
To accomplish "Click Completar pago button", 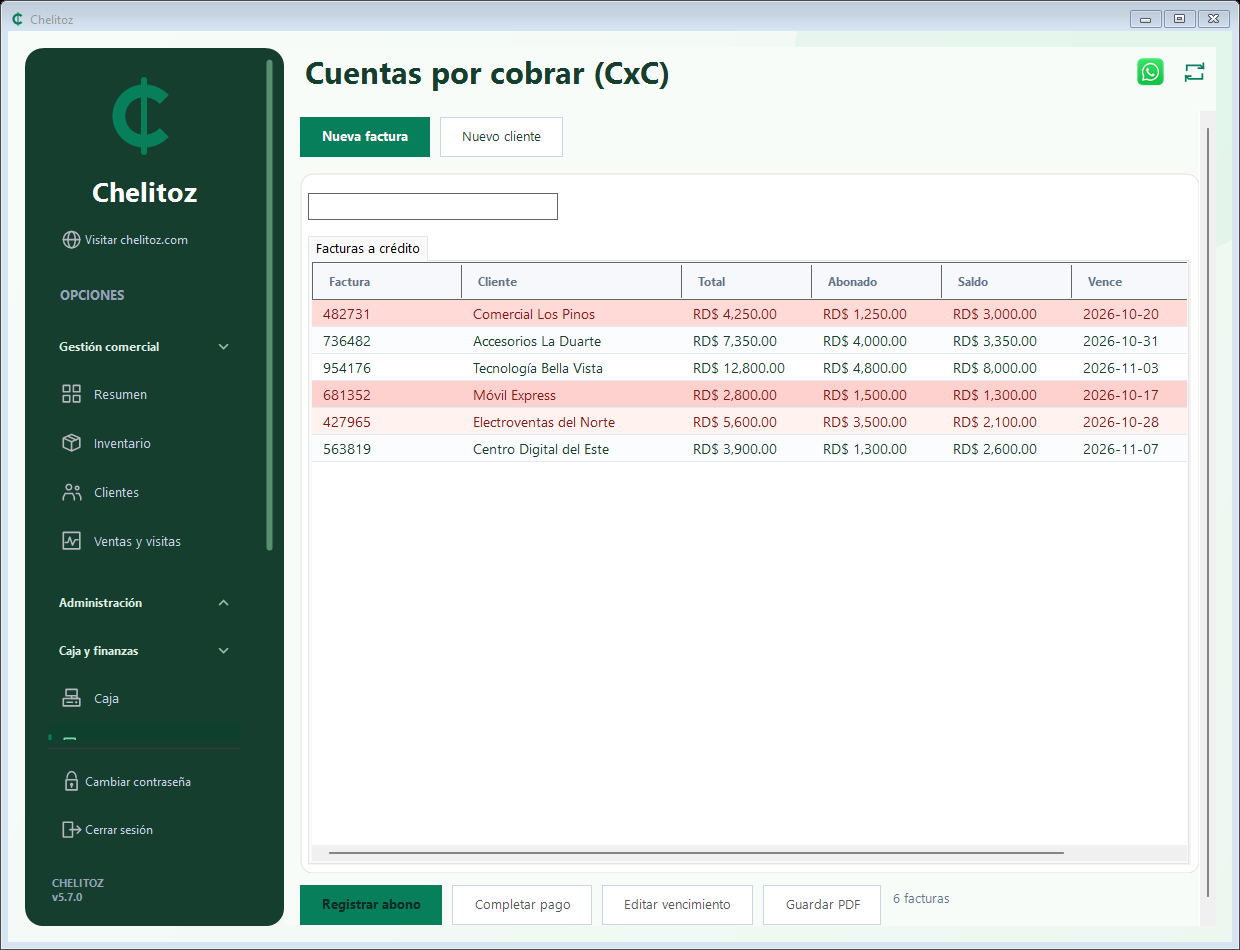I will tap(522, 905).
